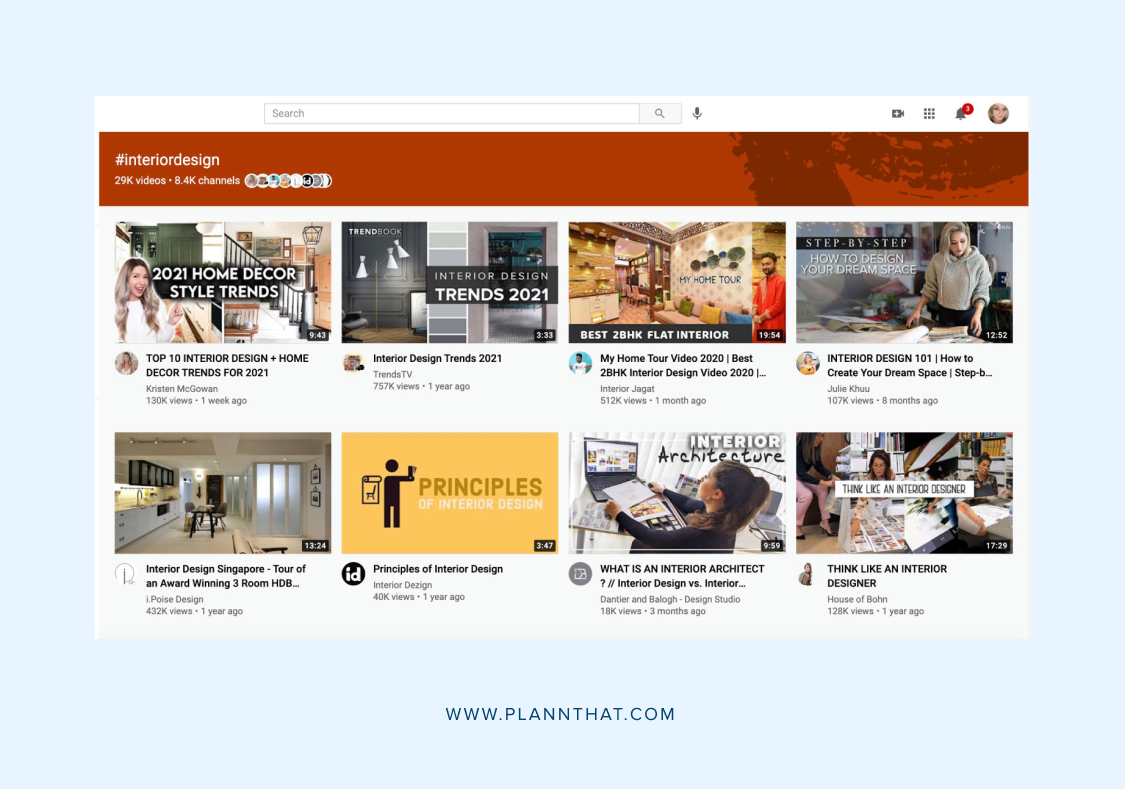Go to Interior Dezign channel name
1125x789 pixels.
tap(403, 585)
